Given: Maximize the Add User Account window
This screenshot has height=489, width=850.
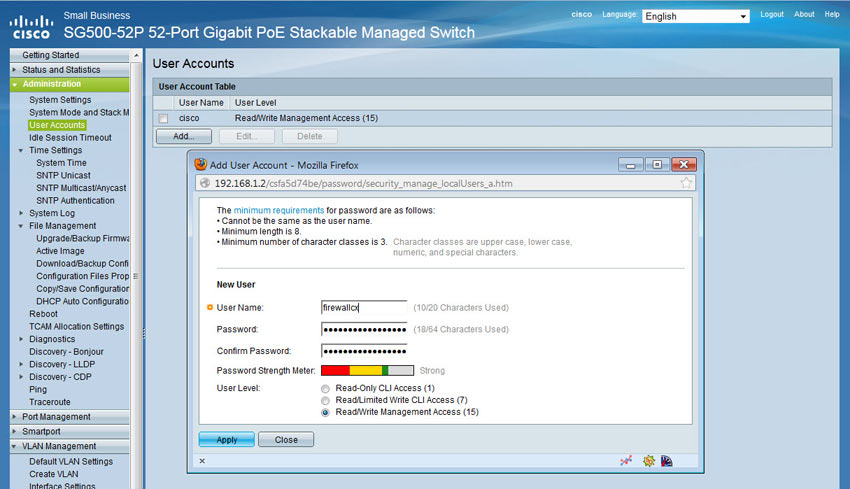Looking at the screenshot, I should click(x=657, y=165).
